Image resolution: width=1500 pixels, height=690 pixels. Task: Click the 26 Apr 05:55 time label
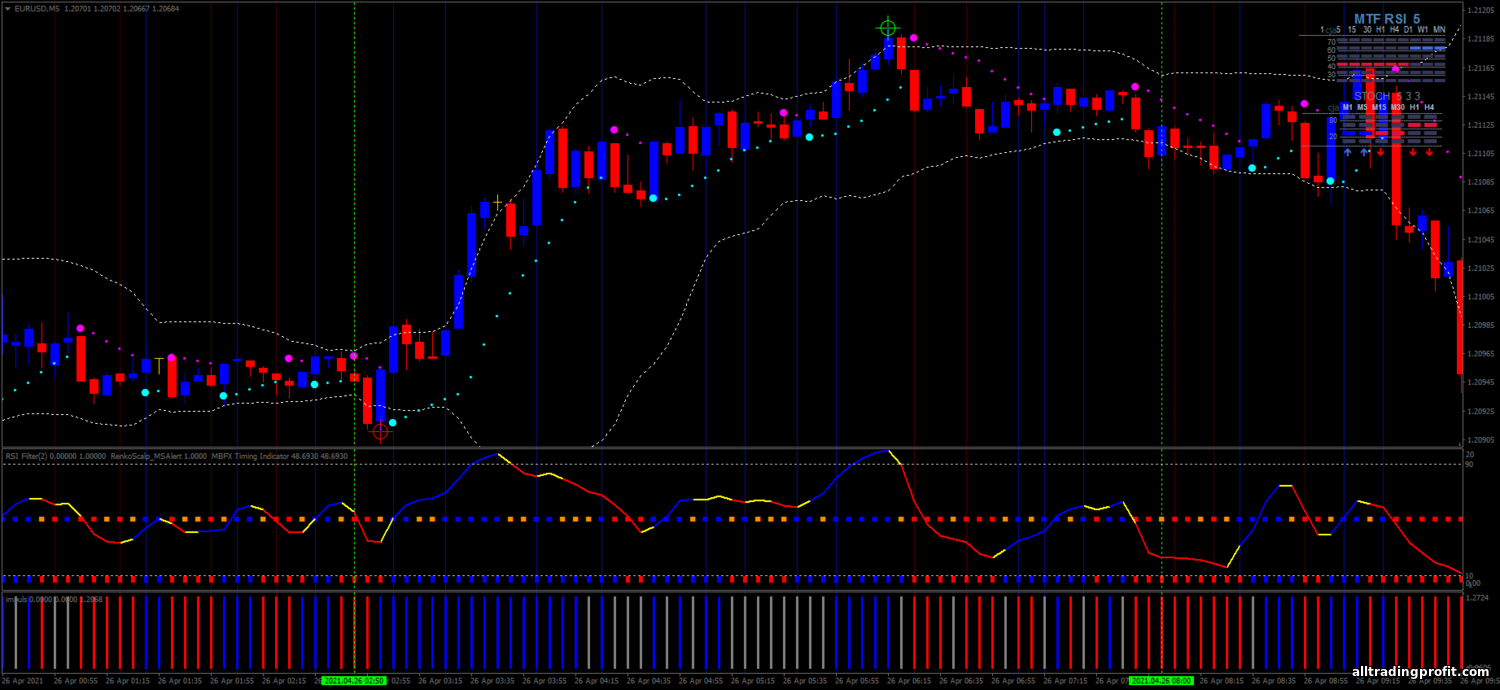point(857,680)
